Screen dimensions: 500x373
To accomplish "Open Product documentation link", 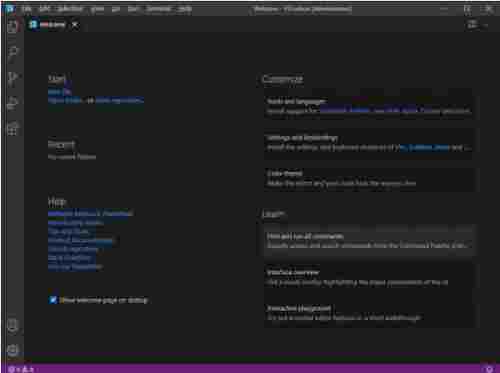I will click(x=80, y=240).
